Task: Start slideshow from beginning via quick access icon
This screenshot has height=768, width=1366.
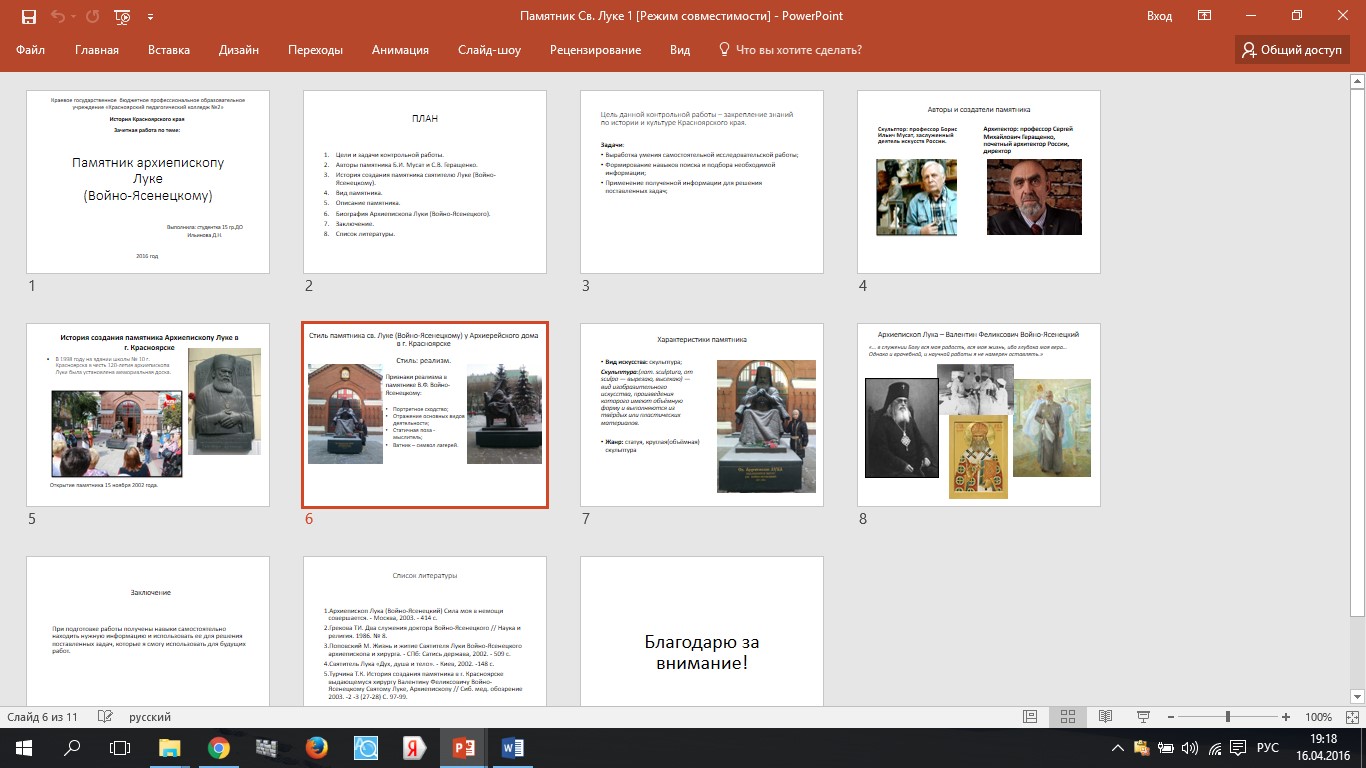Action: point(122,17)
